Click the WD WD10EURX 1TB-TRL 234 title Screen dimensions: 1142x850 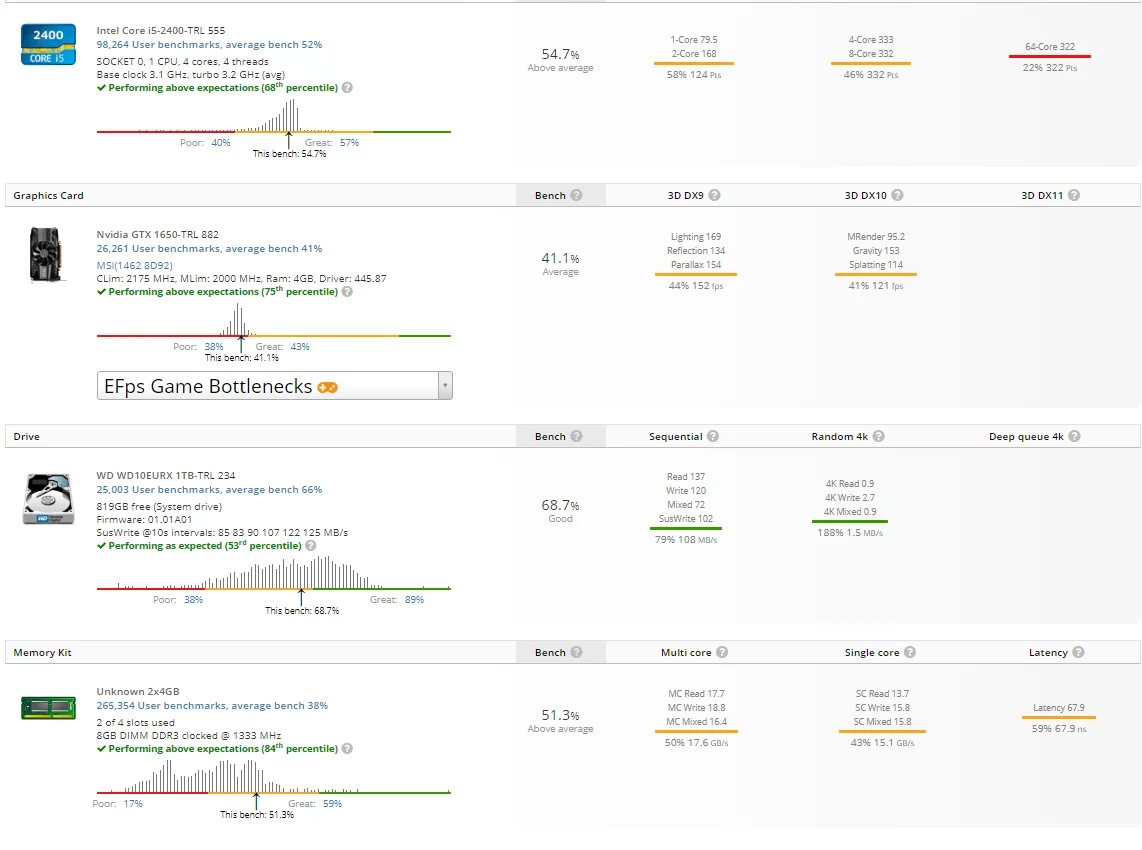click(x=166, y=476)
